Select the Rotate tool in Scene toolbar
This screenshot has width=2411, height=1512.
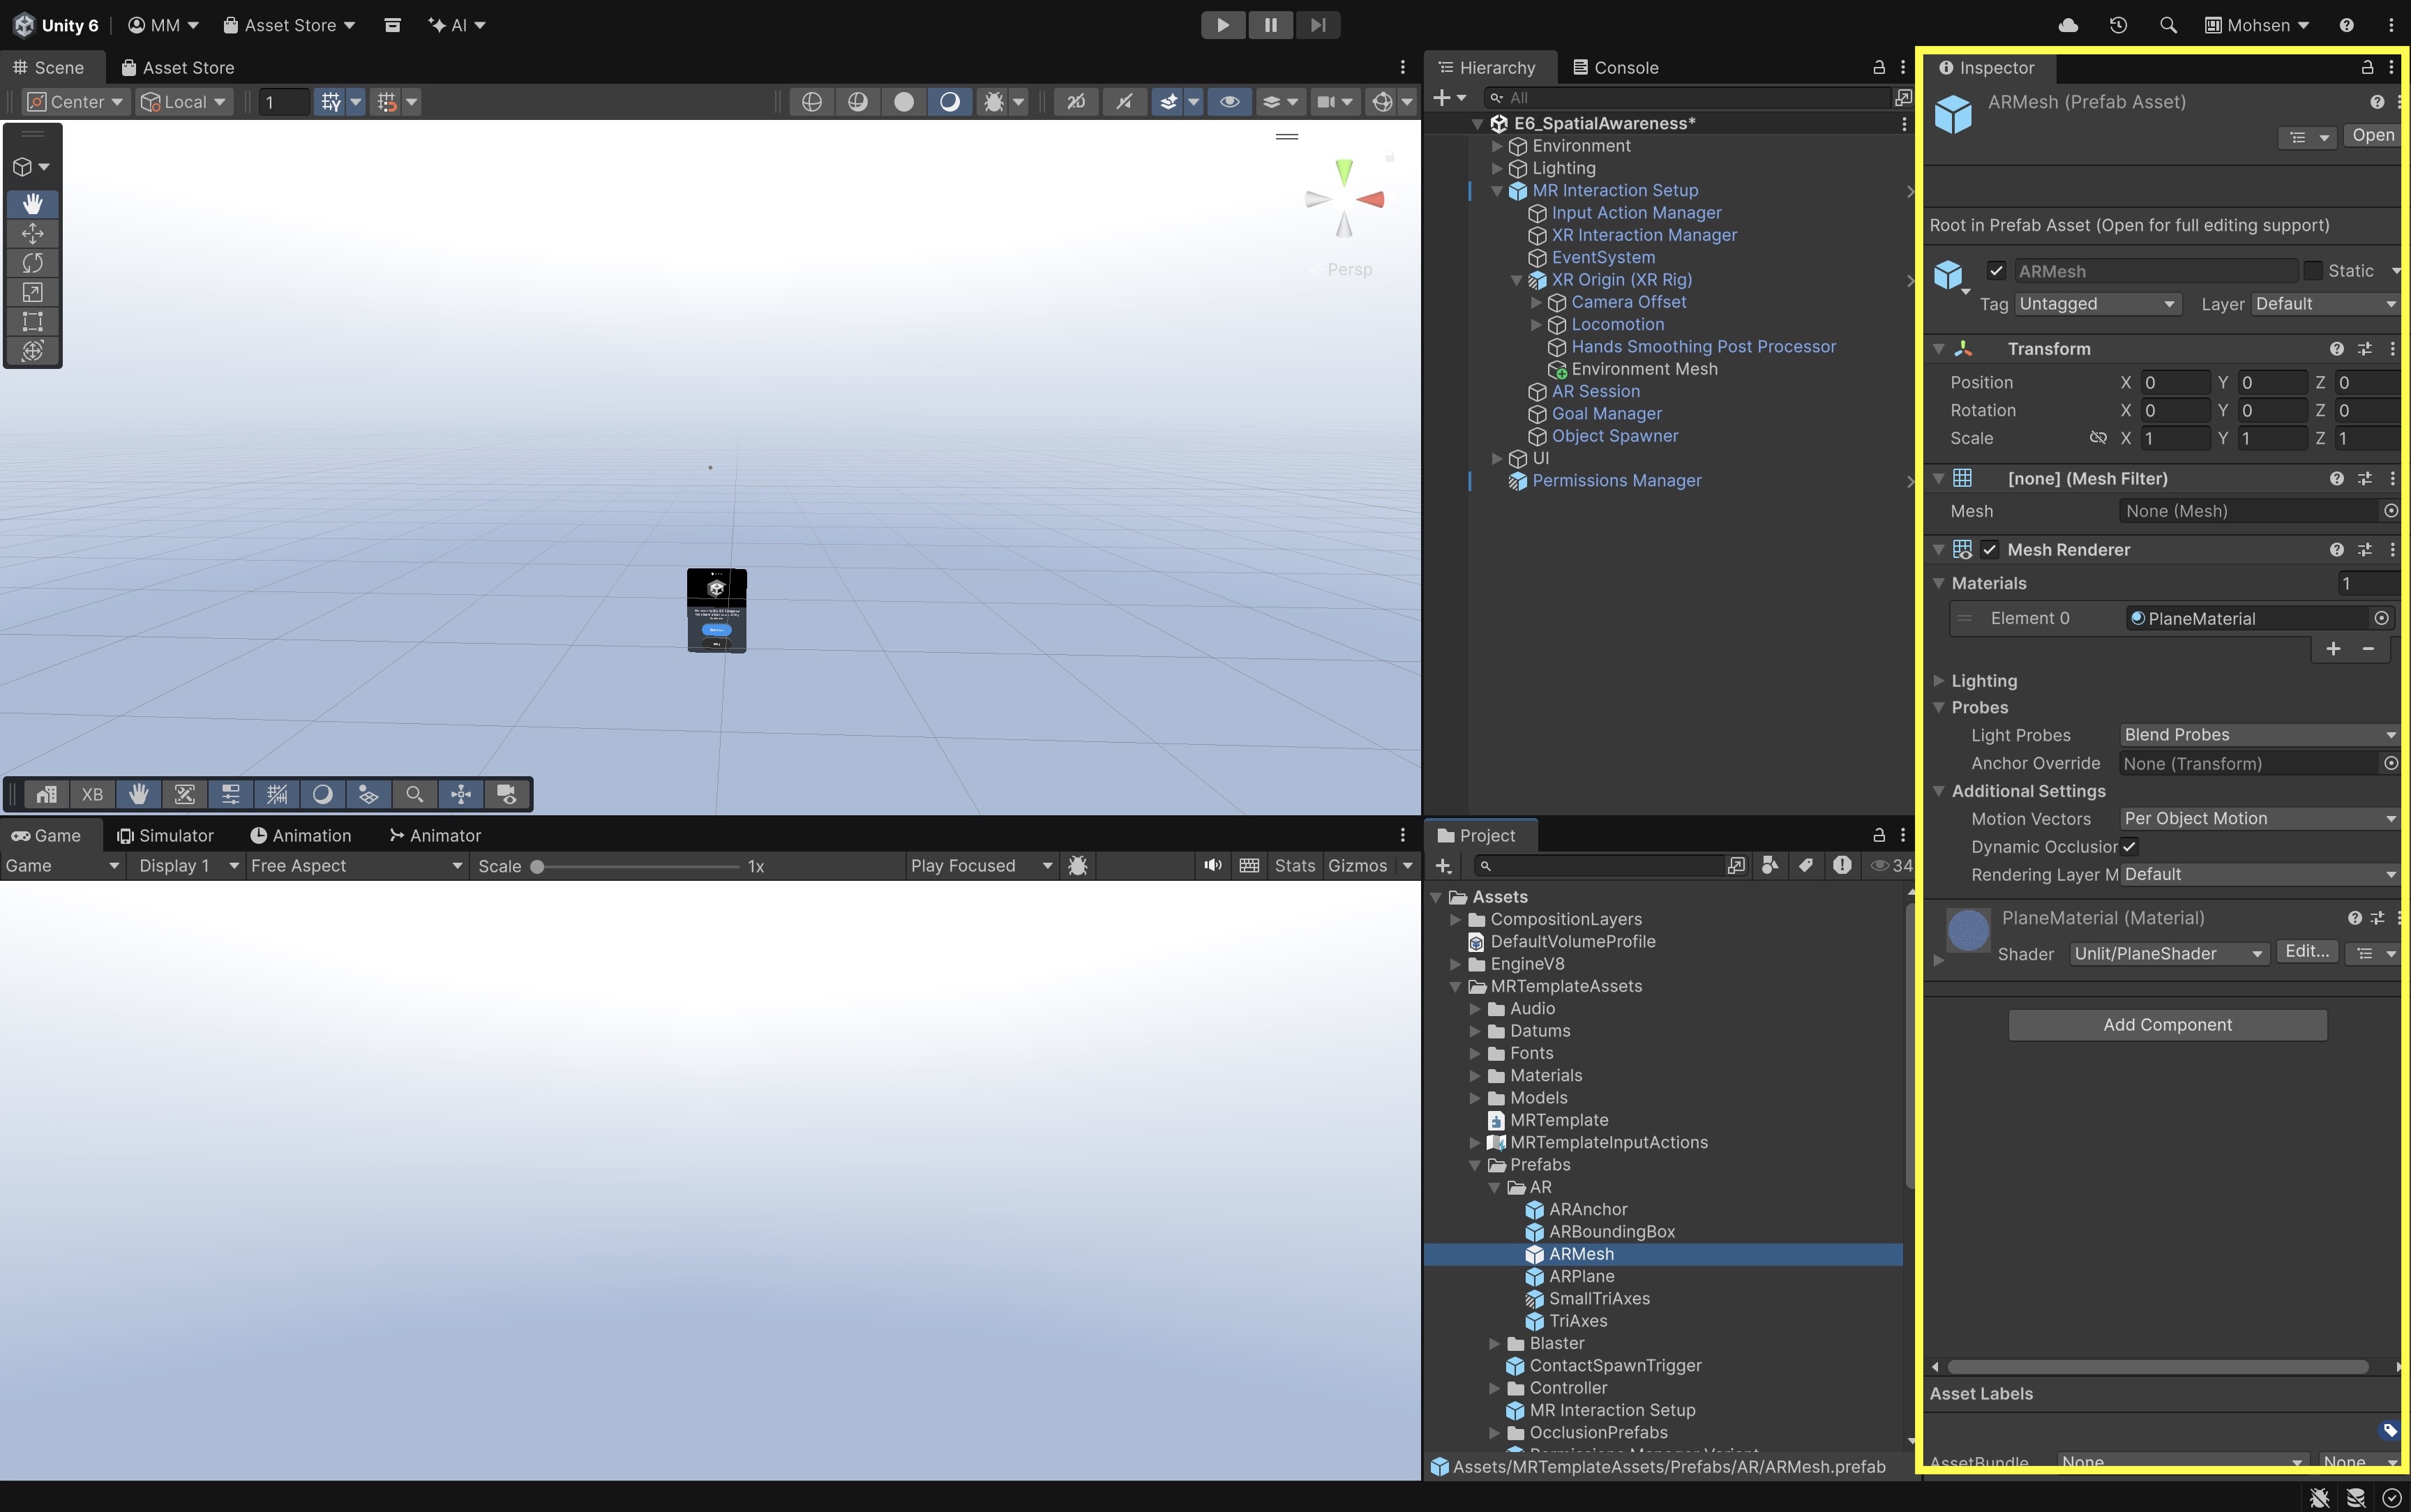coord(32,263)
